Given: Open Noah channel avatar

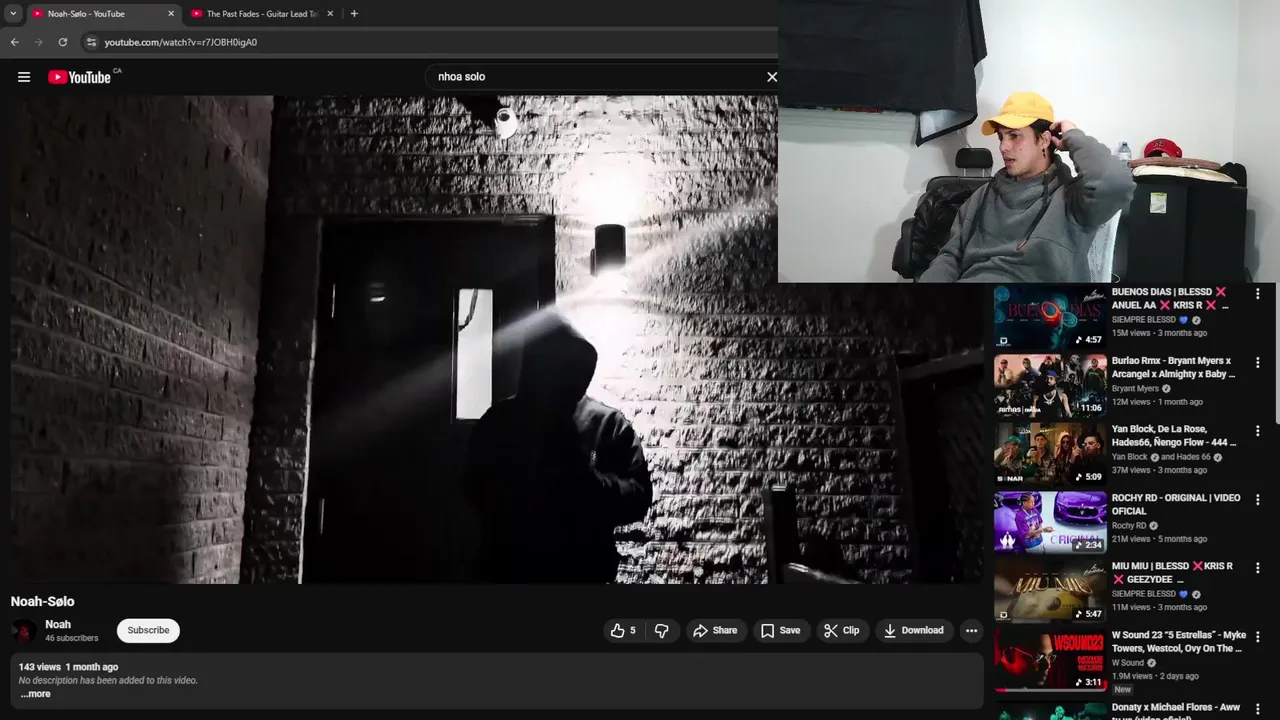Looking at the screenshot, I should click(24, 631).
